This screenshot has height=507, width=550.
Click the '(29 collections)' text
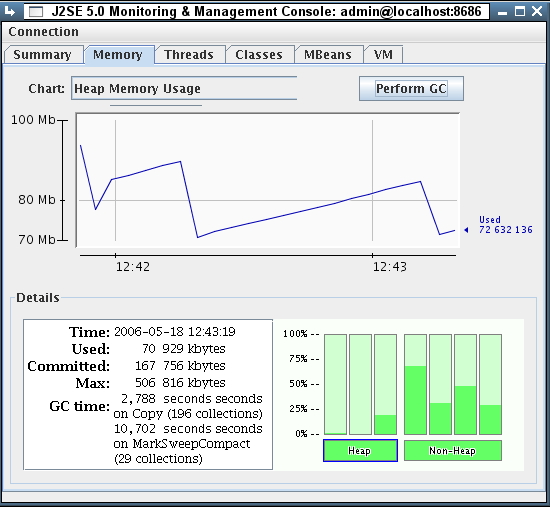[x=158, y=459]
